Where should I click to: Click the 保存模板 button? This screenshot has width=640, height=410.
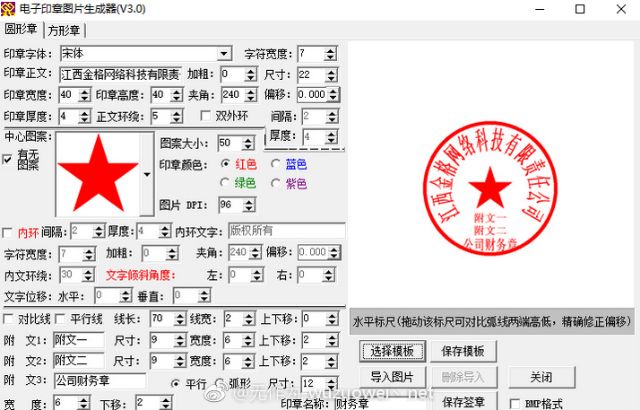[x=463, y=351]
